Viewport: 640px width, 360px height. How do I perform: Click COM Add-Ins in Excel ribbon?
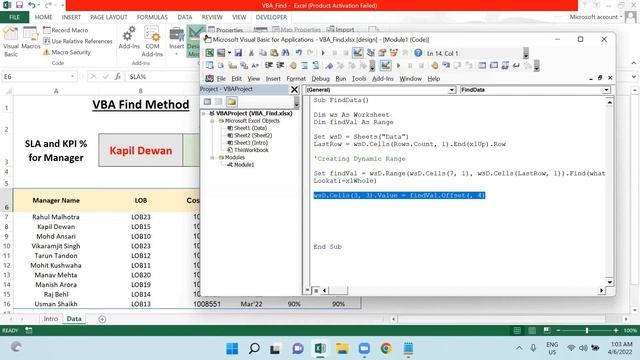(152, 42)
